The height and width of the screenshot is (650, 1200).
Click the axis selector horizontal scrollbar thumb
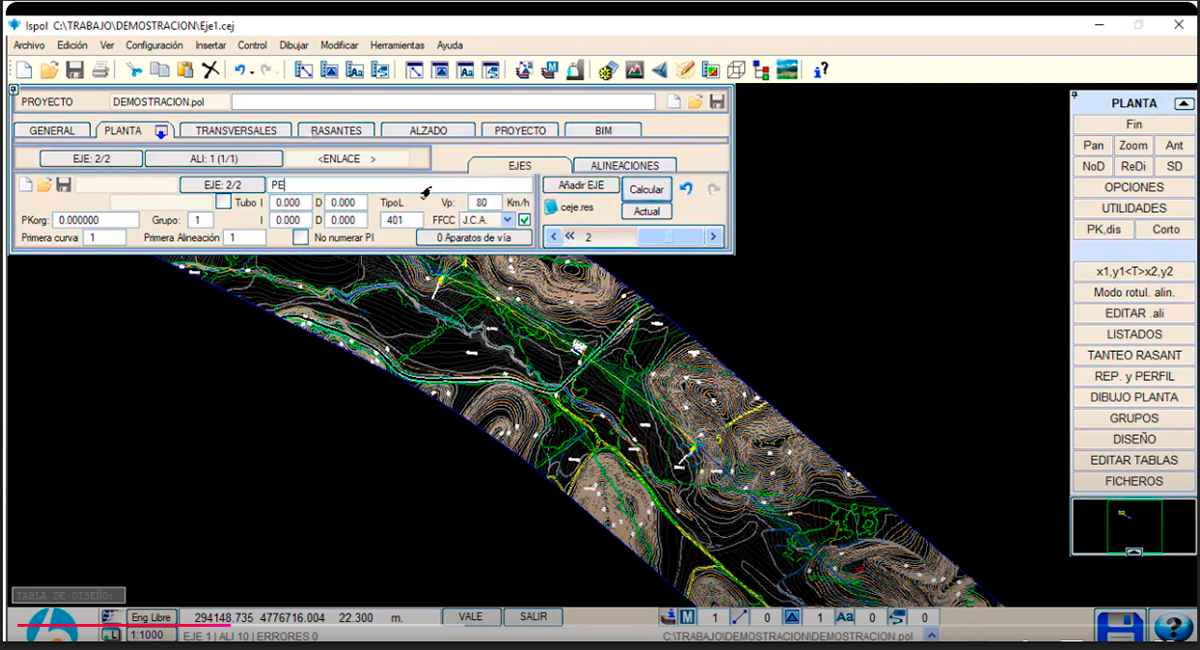point(669,237)
